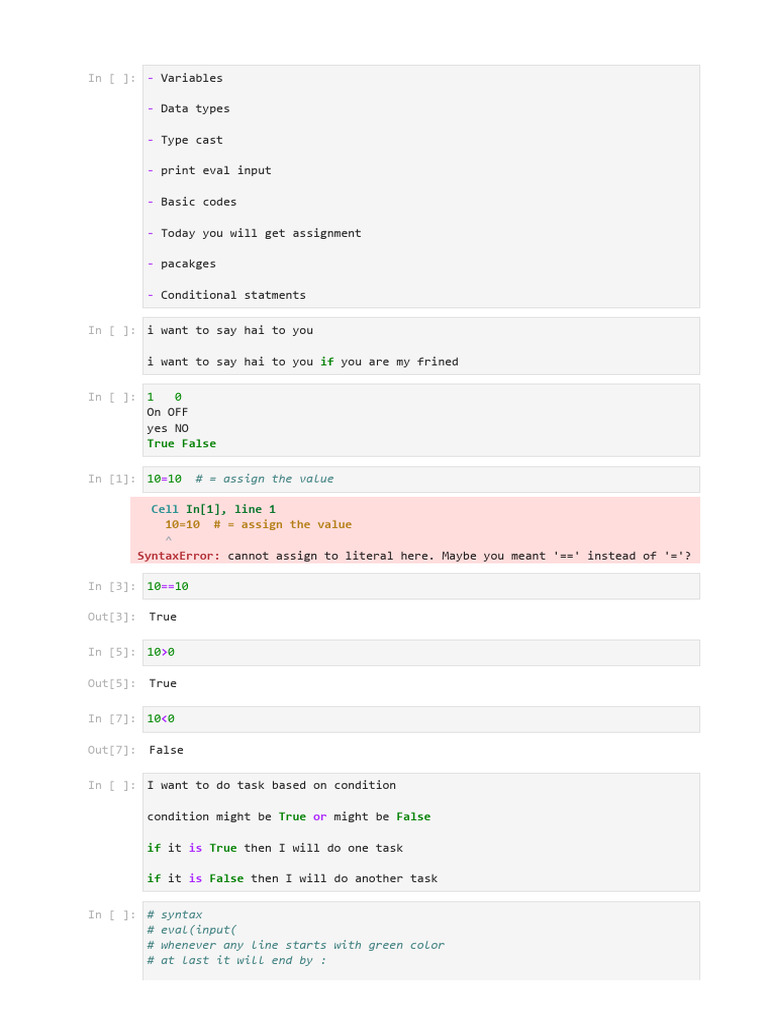Click the Out[7] prompt label
Screen dimensions: 768x1024
(x=111, y=750)
